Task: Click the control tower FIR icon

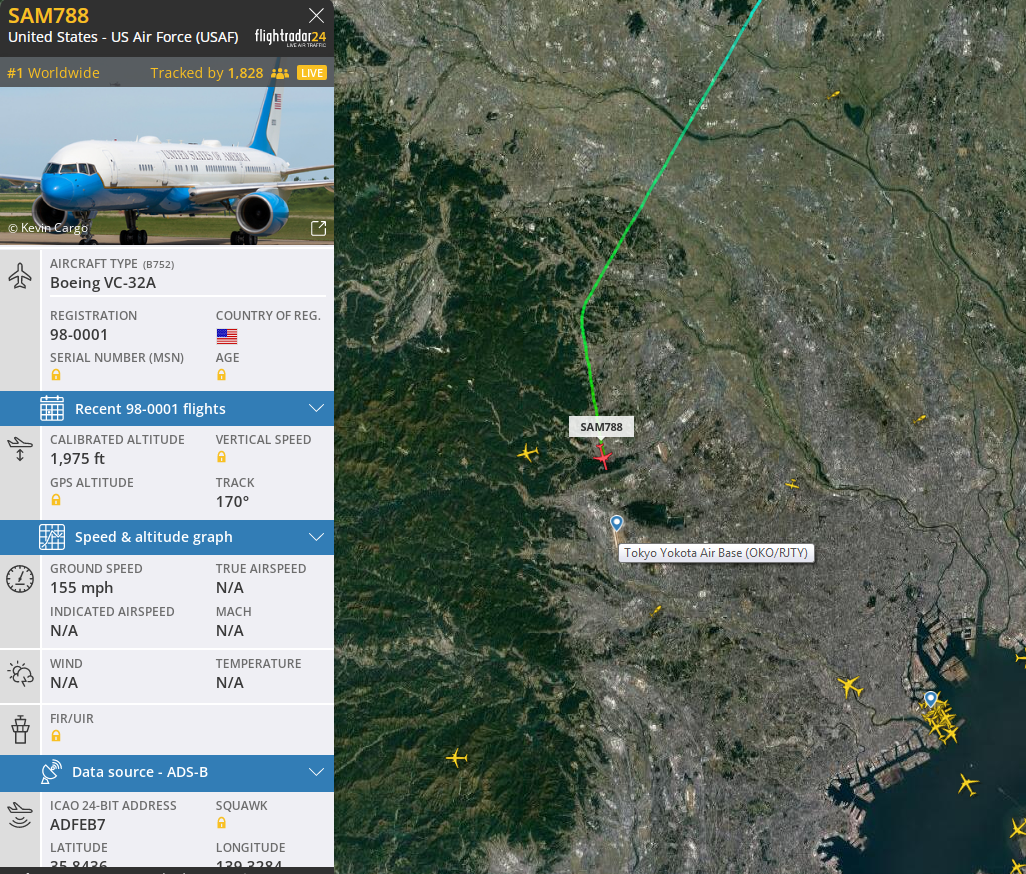Action: pyautogui.click(x=20, y=729)
